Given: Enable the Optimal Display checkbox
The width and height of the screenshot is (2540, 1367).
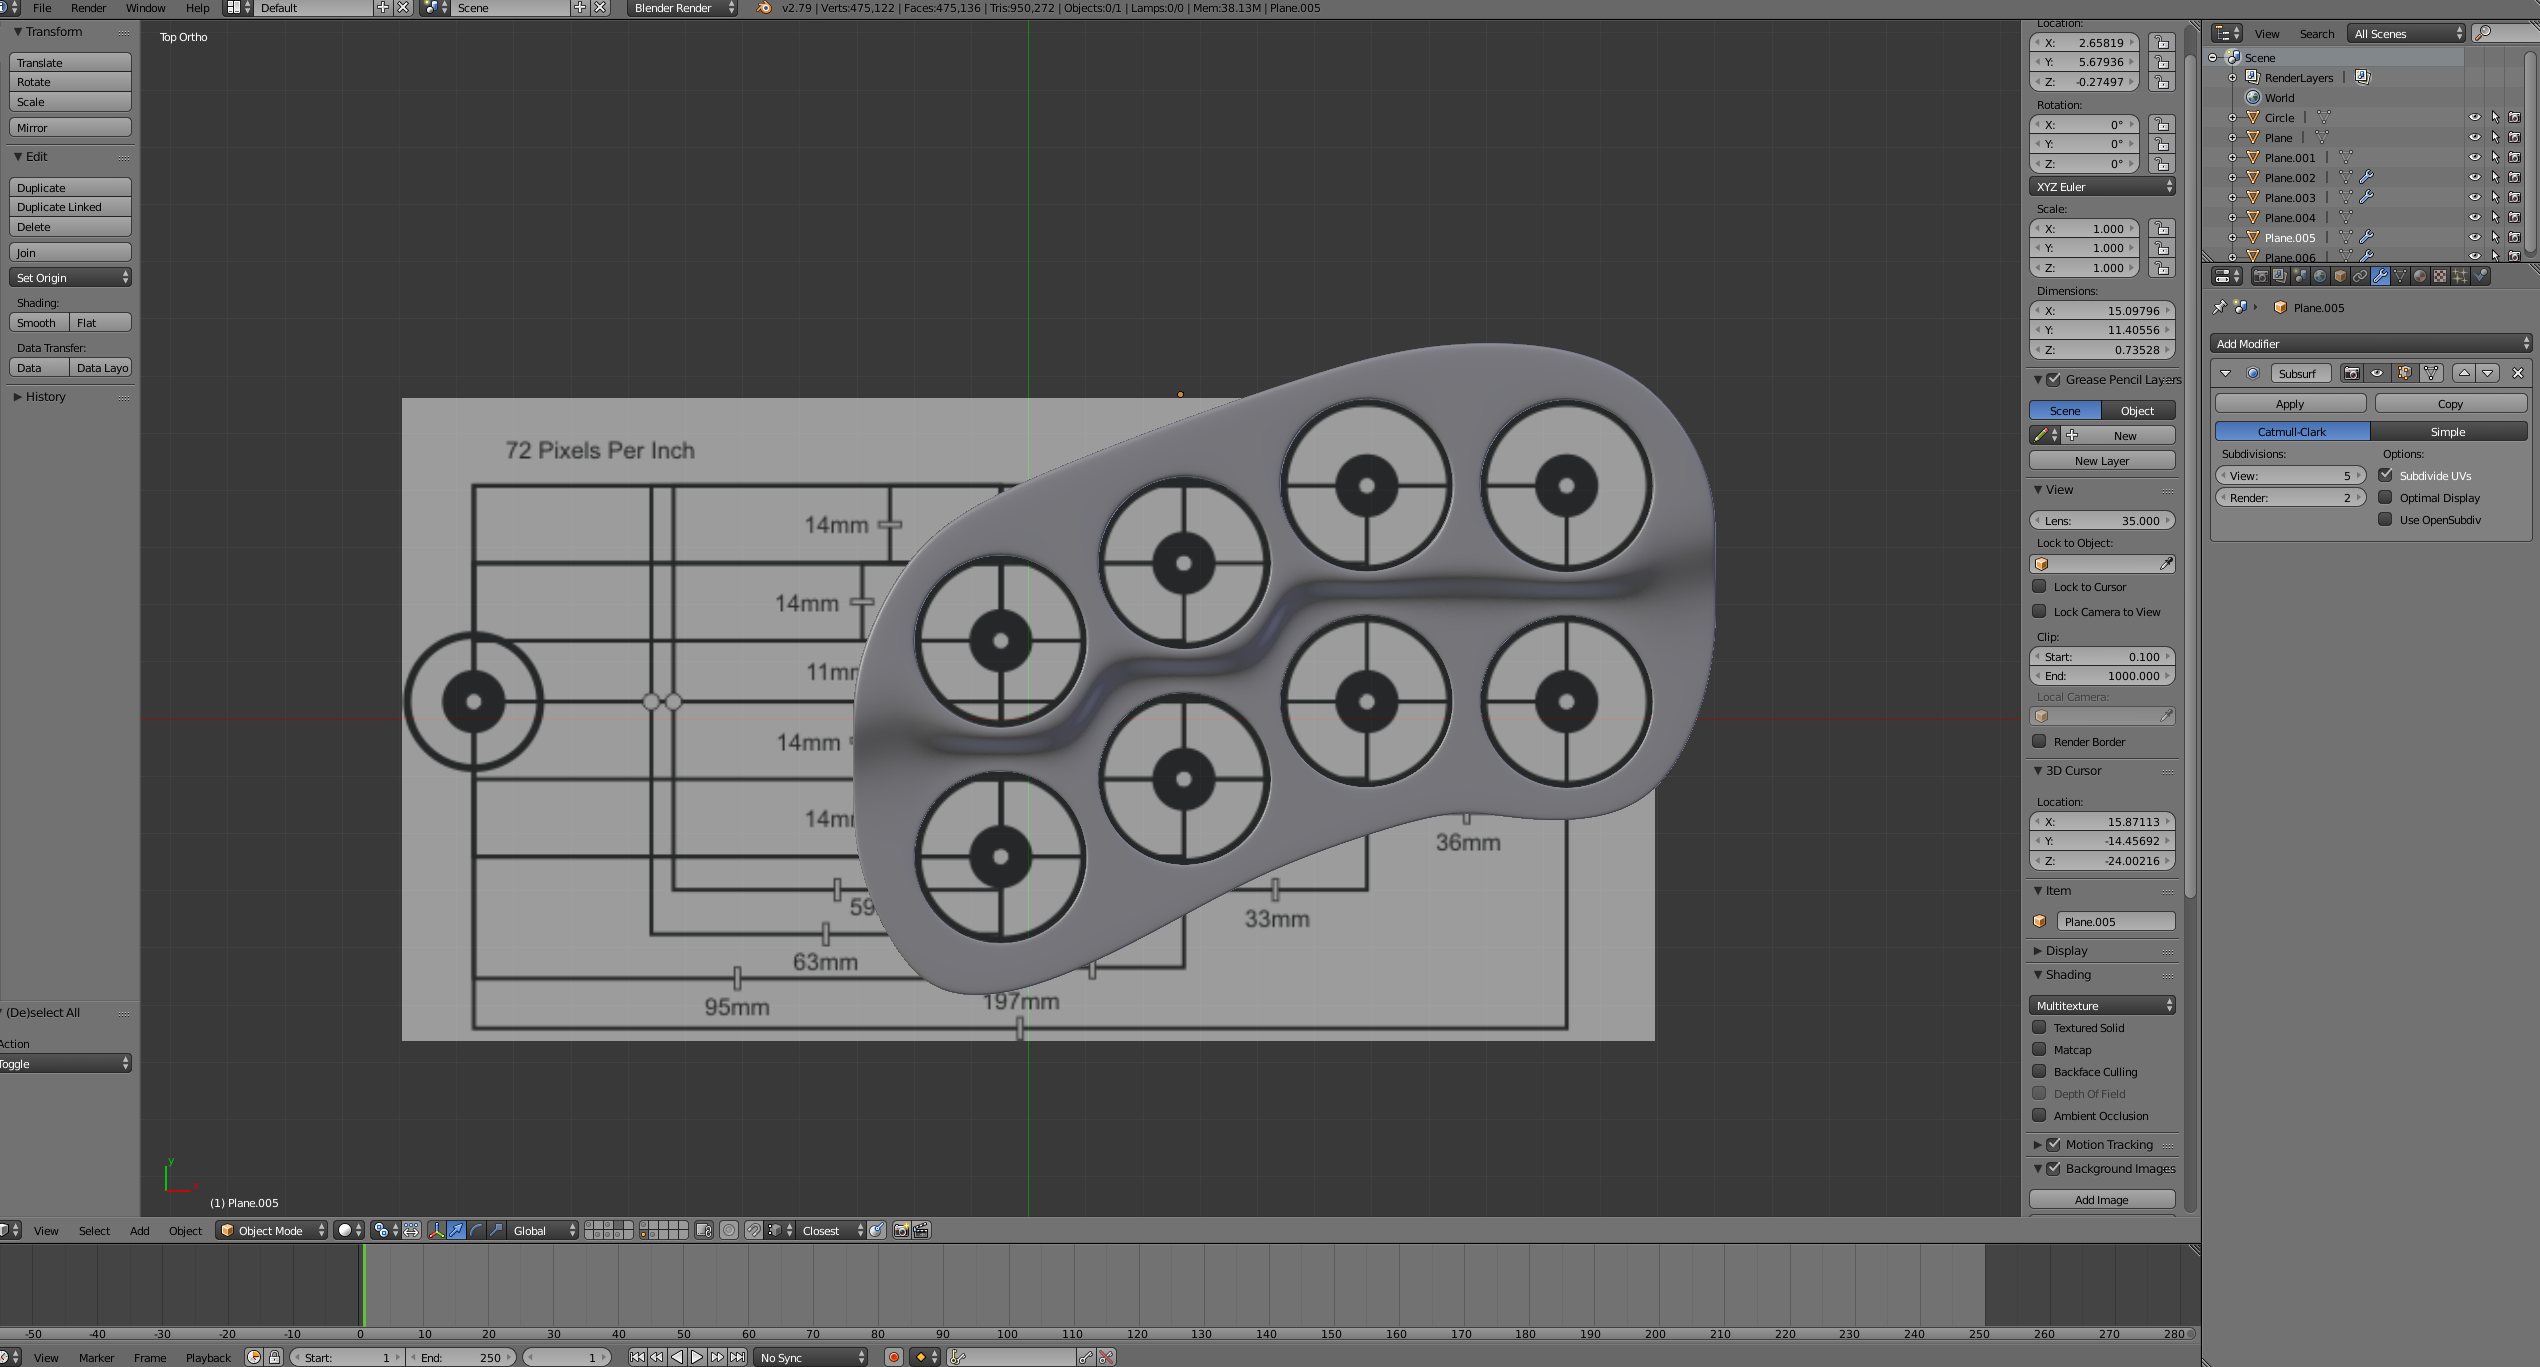Looking at the screenshot, I should [2385, 497].
